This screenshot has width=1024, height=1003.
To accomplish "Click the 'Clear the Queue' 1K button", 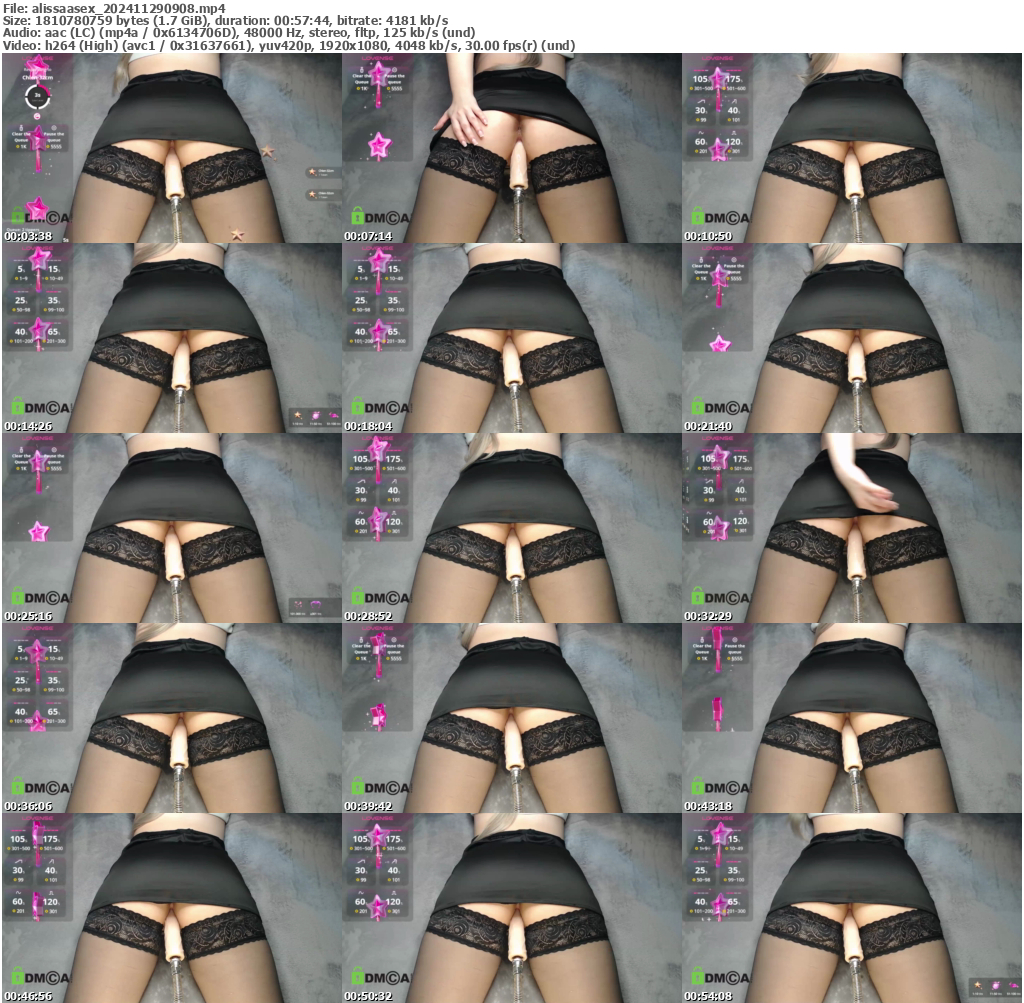I will click(22, 146).
